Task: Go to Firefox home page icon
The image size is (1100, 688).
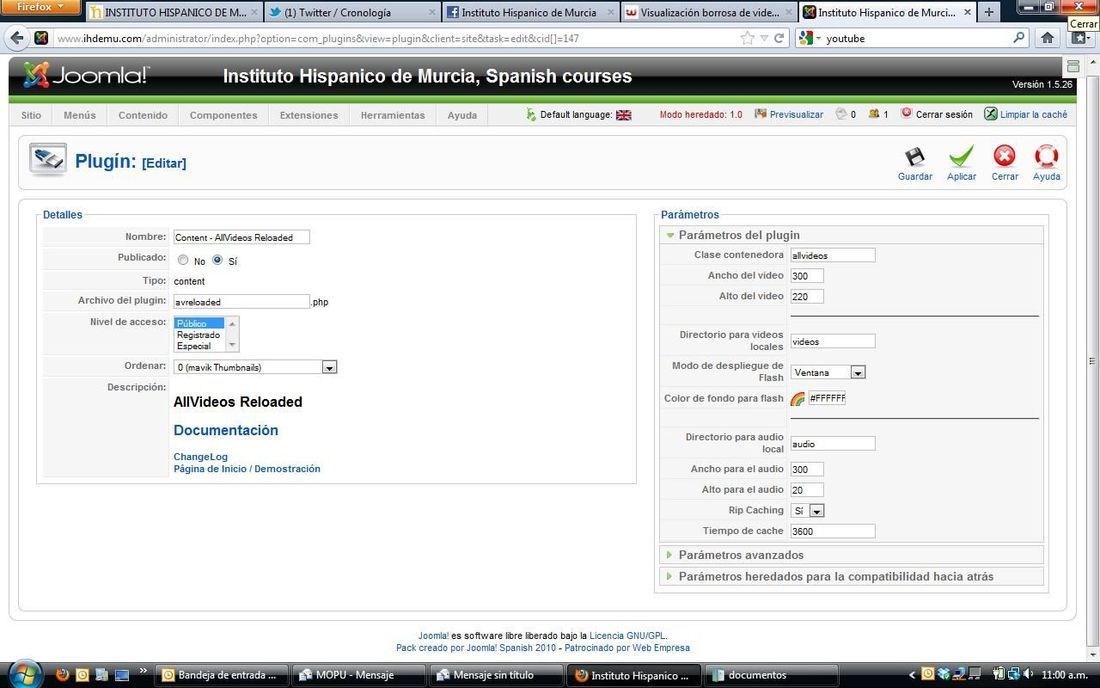Action: tap(1047, 38)
